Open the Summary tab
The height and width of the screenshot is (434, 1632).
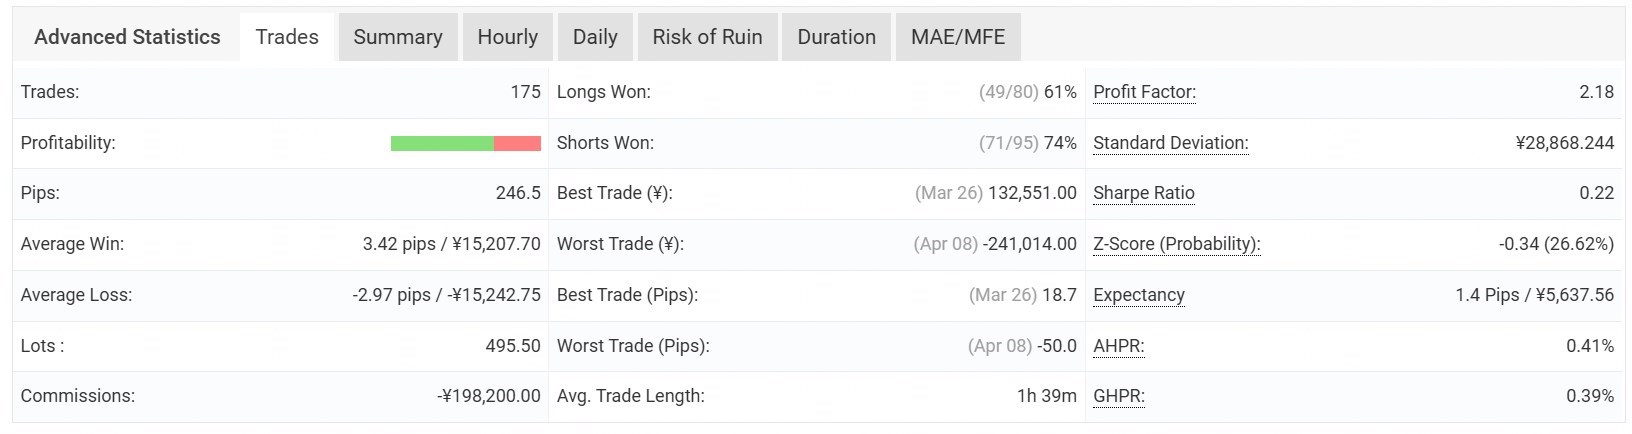(x=398, y=37)
